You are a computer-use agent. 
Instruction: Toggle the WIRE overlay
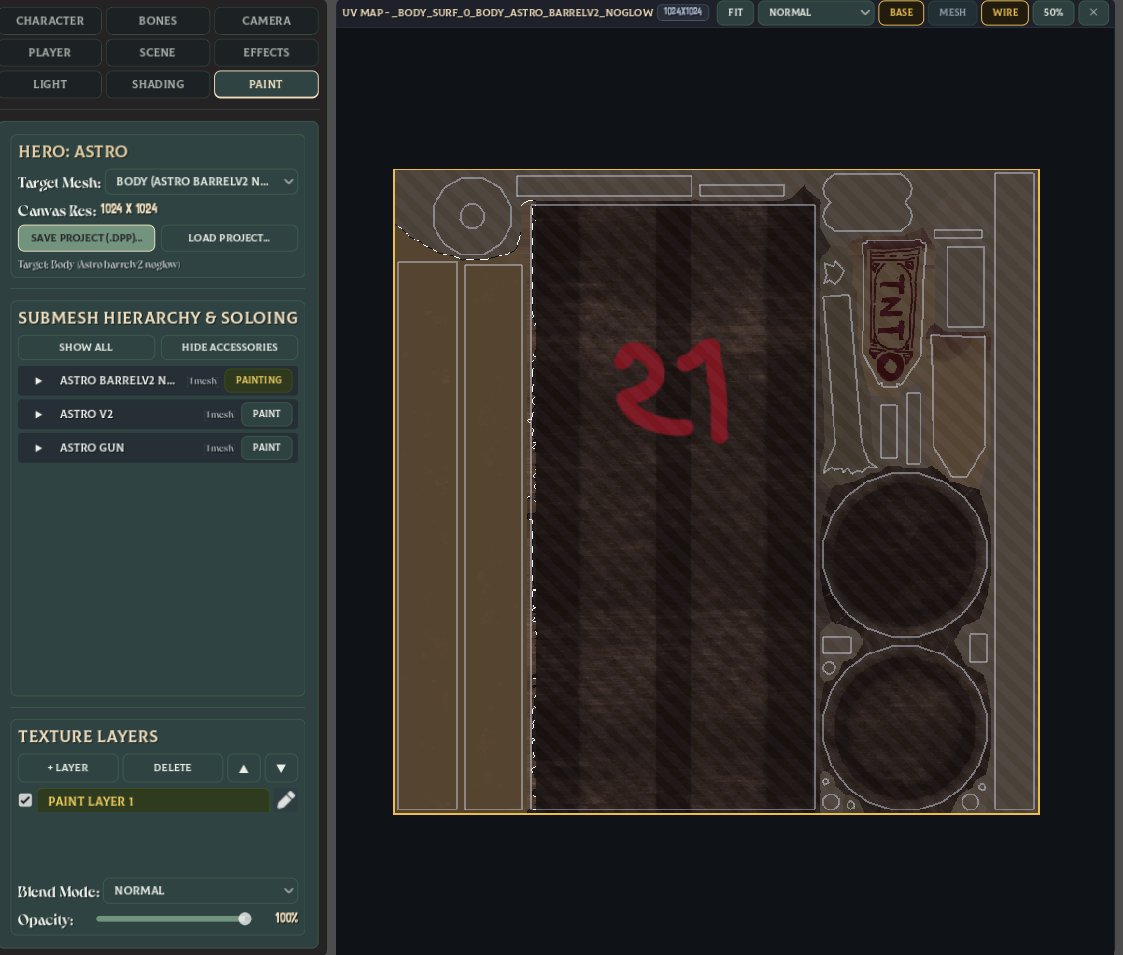[x=1005, y=12]
